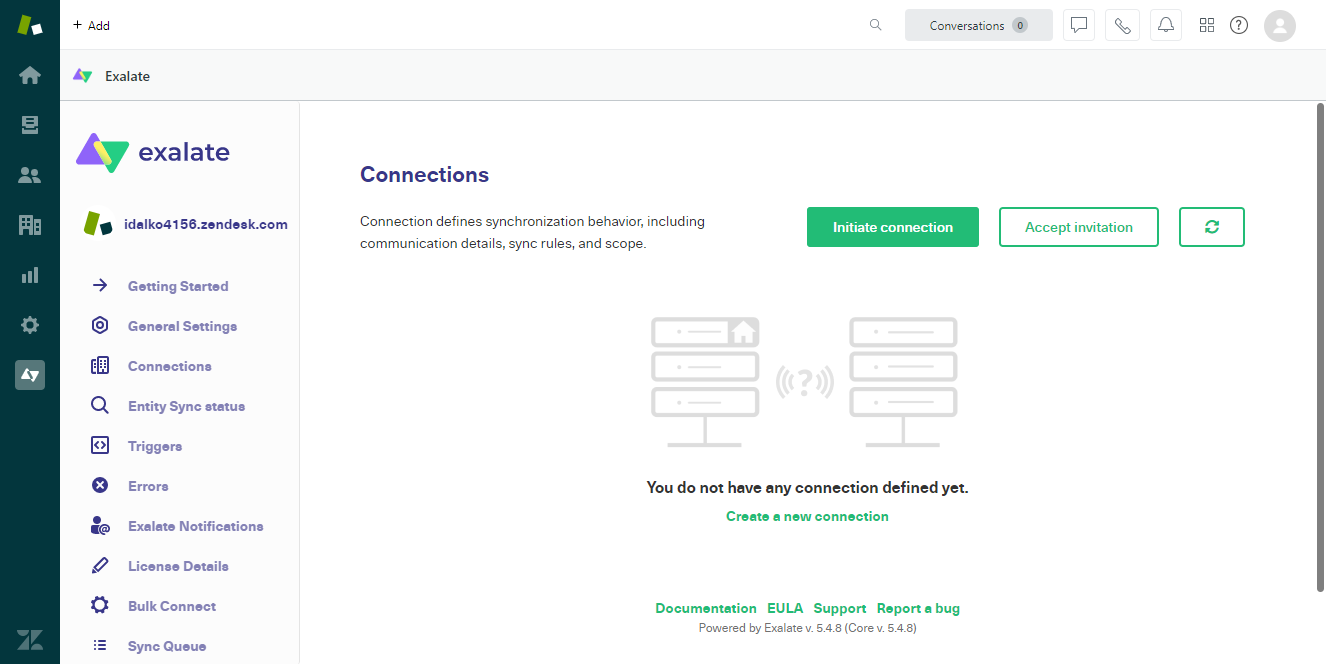The width and height of the screenshot is (1326, 664).
Task: Click Bulk Connect gear icon
Action: tap(100, 606)
